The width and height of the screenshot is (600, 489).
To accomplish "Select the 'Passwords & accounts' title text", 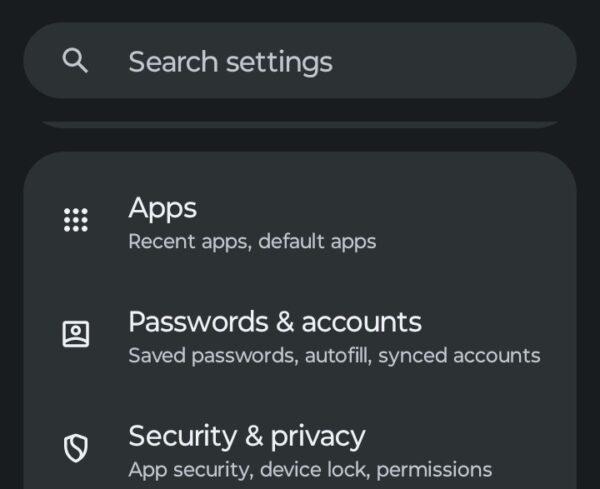I will pos(275,322).
